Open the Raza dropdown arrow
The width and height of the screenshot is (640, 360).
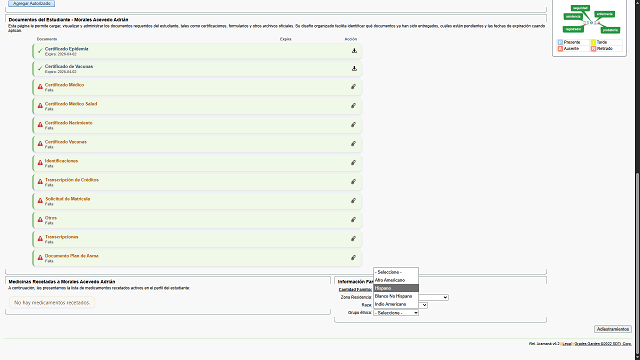[424, 305]
